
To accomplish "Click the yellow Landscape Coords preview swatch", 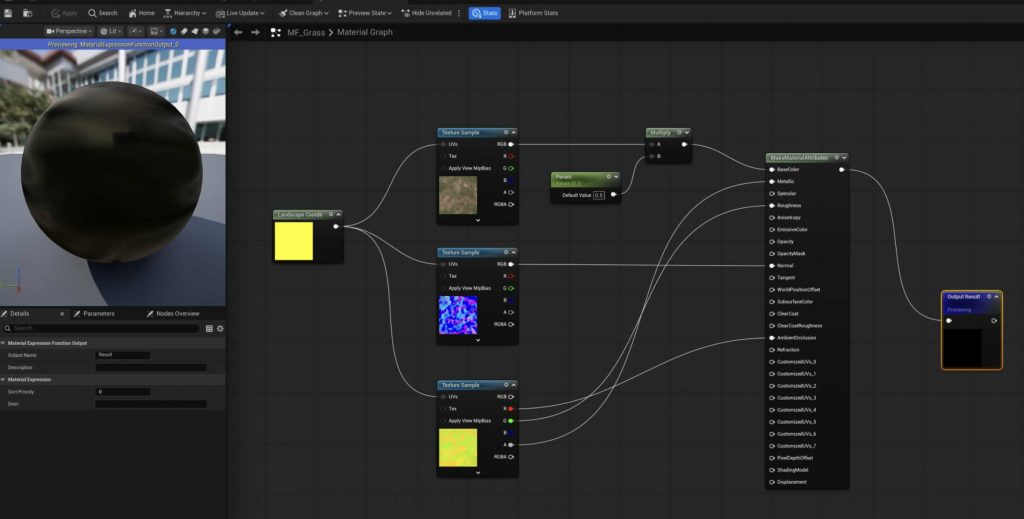I will tap(293, 241).
